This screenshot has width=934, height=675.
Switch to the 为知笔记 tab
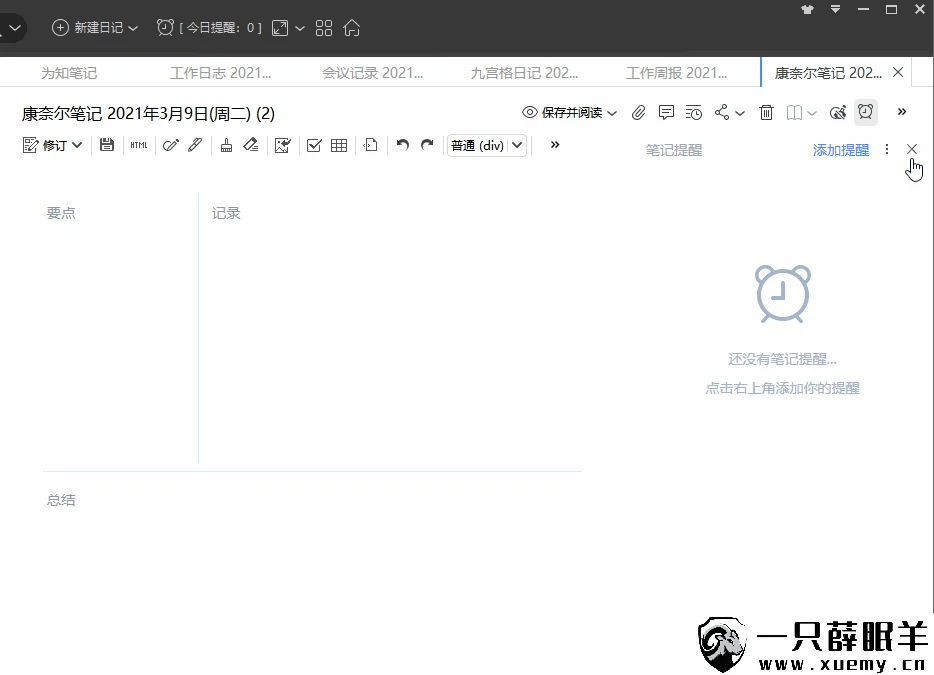[69, 73]
